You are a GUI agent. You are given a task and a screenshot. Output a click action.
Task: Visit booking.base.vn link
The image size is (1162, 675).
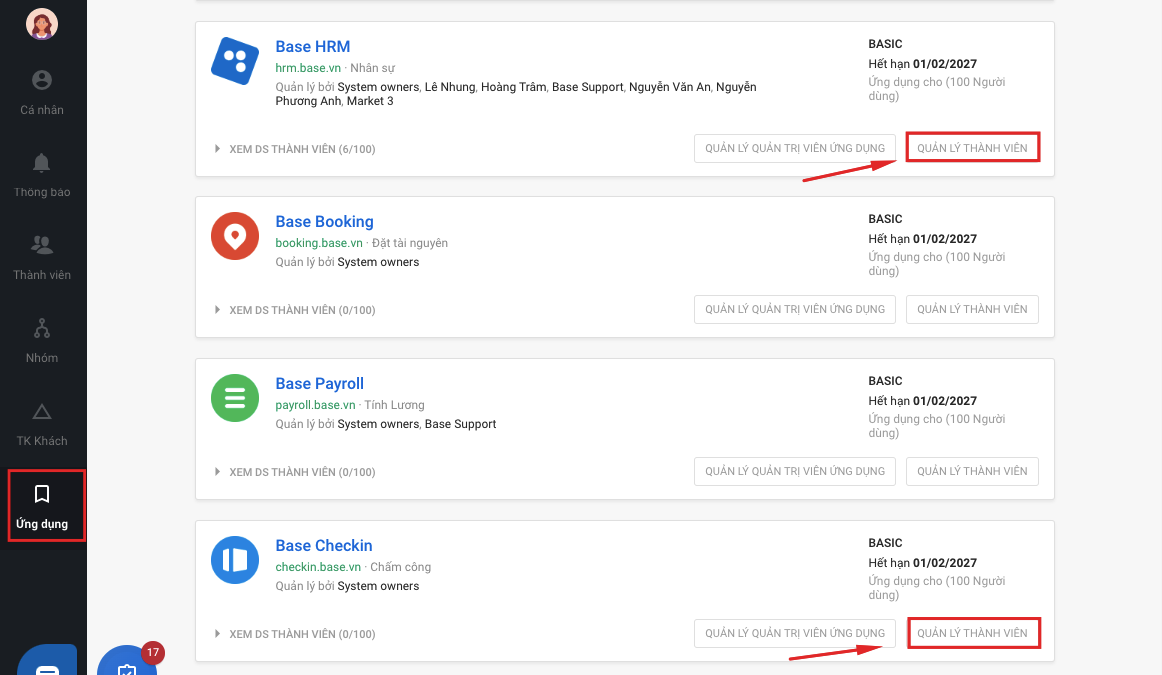[319, 243]
